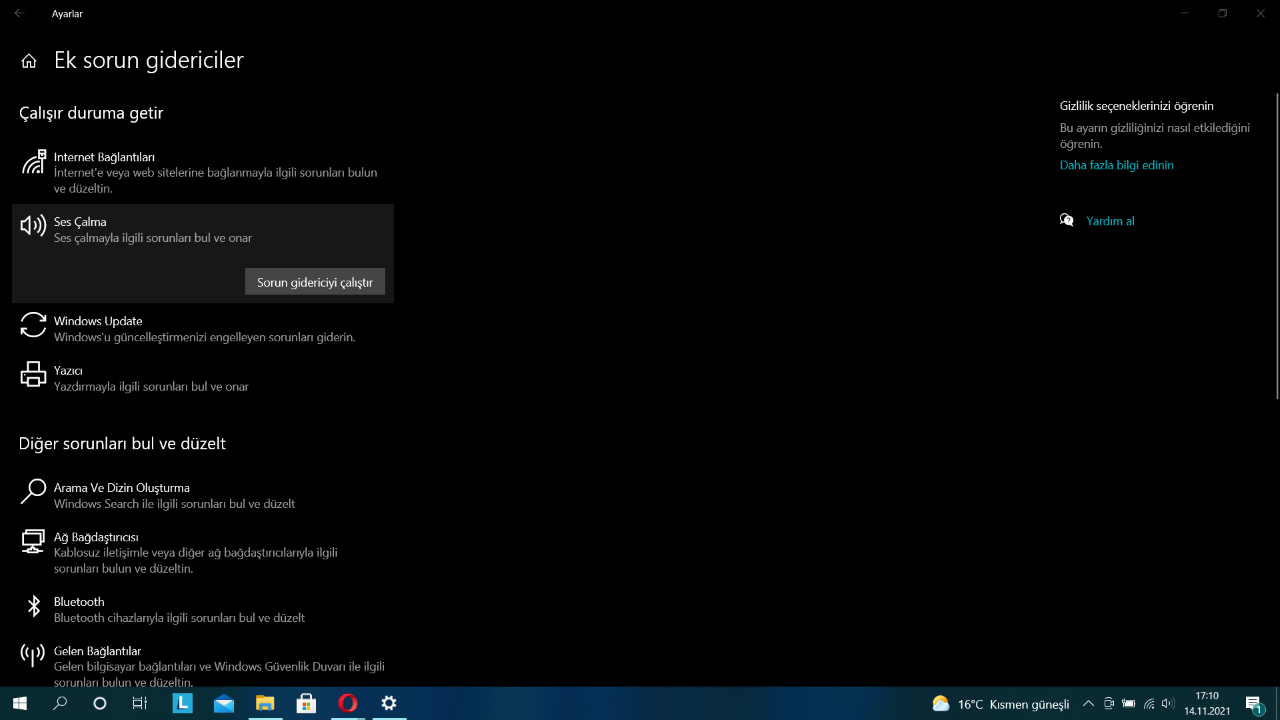The image size is (1280, 720).
Task: Open the Mail app in taskbar
Action: tap(223, 703)
